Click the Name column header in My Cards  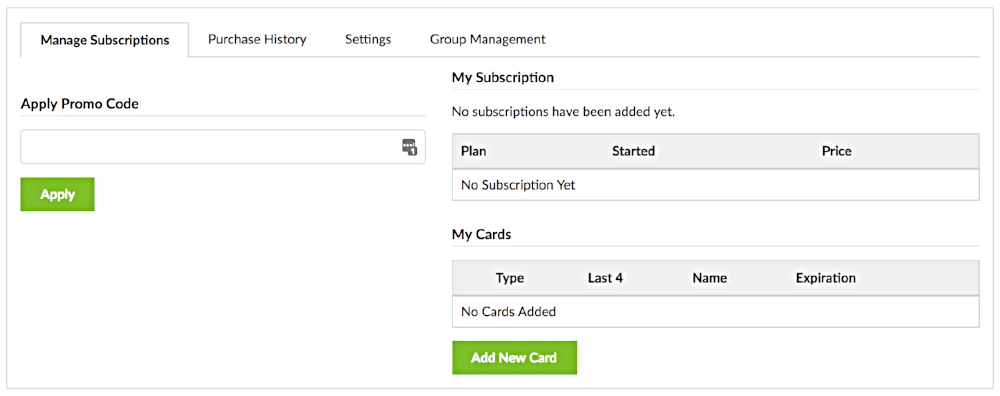(x=710, y=278)
